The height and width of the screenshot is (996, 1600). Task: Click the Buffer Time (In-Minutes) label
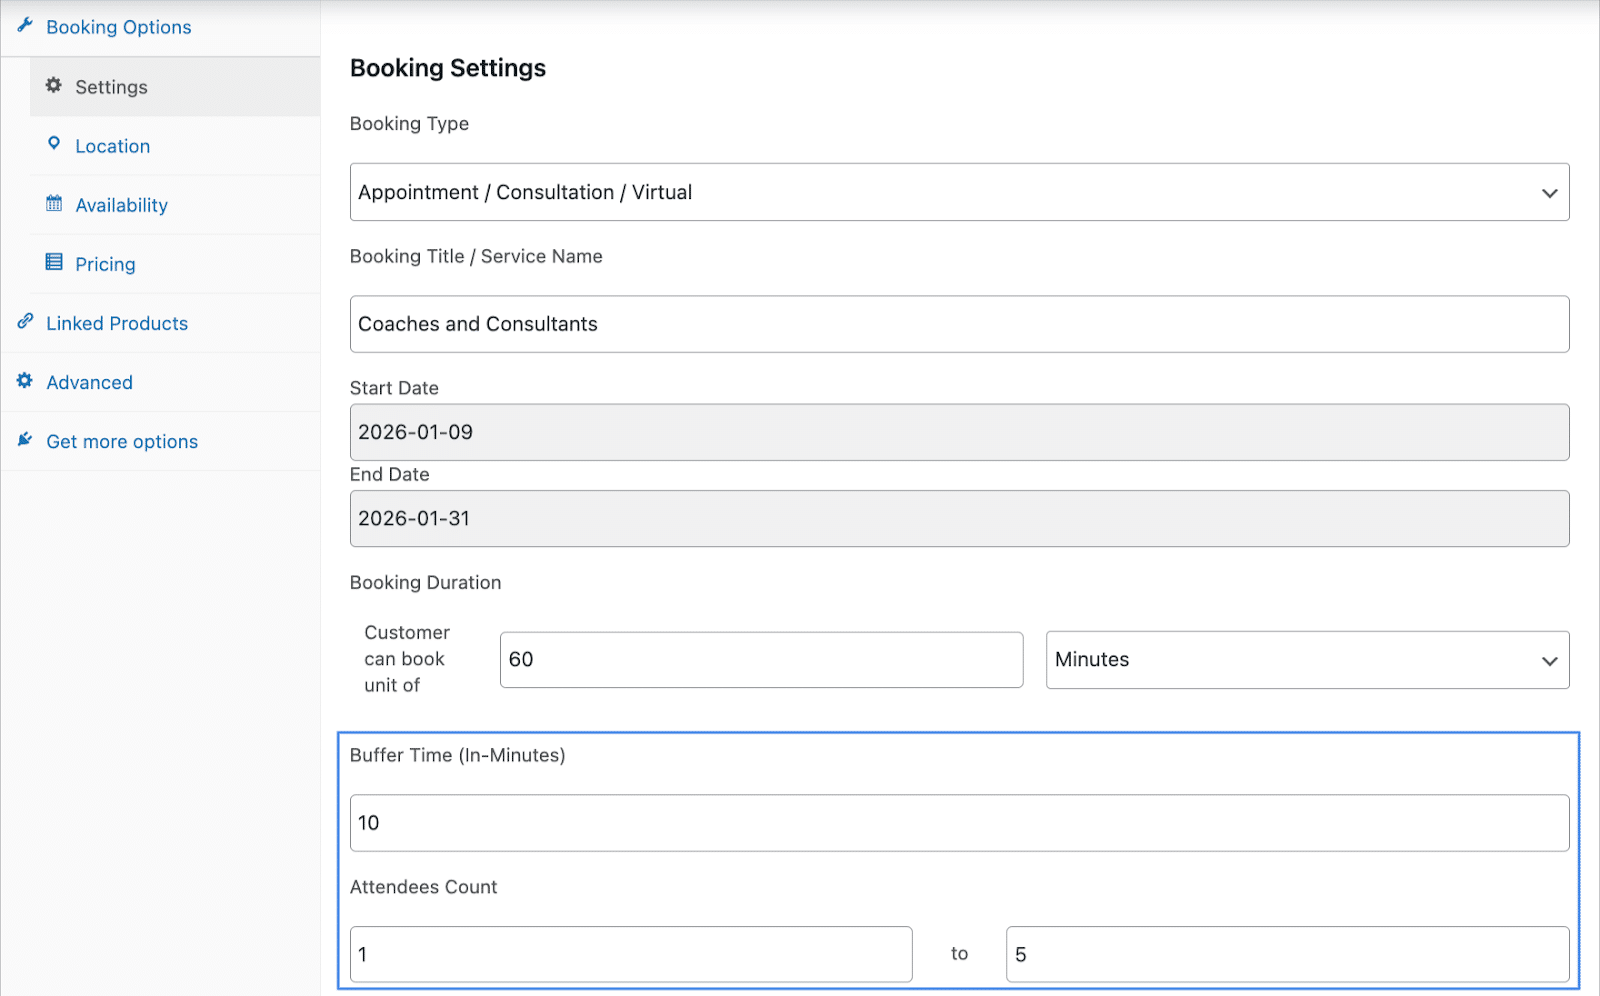[x=457, y=755]
